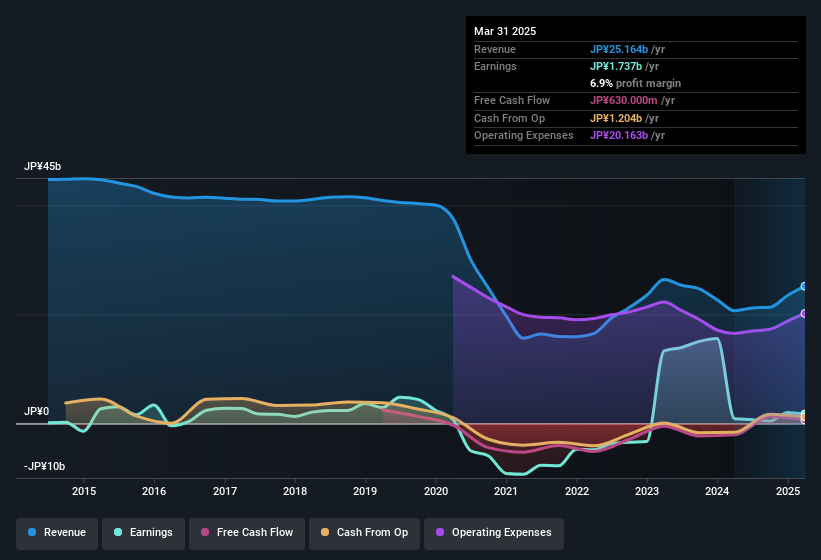Click the Operating Expenses endpoint marker at 2025

coord(804,313)
